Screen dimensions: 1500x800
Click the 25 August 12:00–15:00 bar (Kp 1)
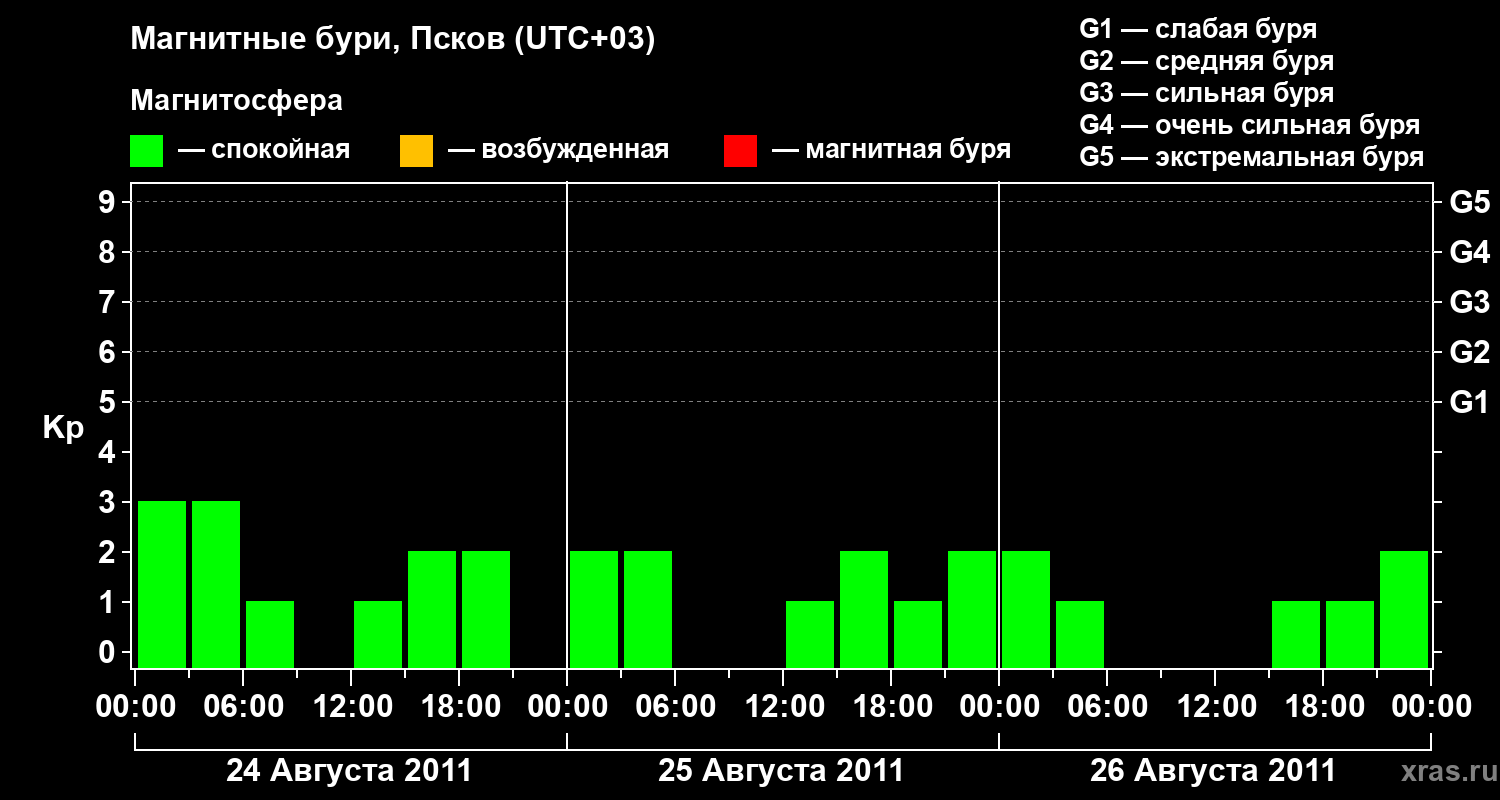[810, 634]
